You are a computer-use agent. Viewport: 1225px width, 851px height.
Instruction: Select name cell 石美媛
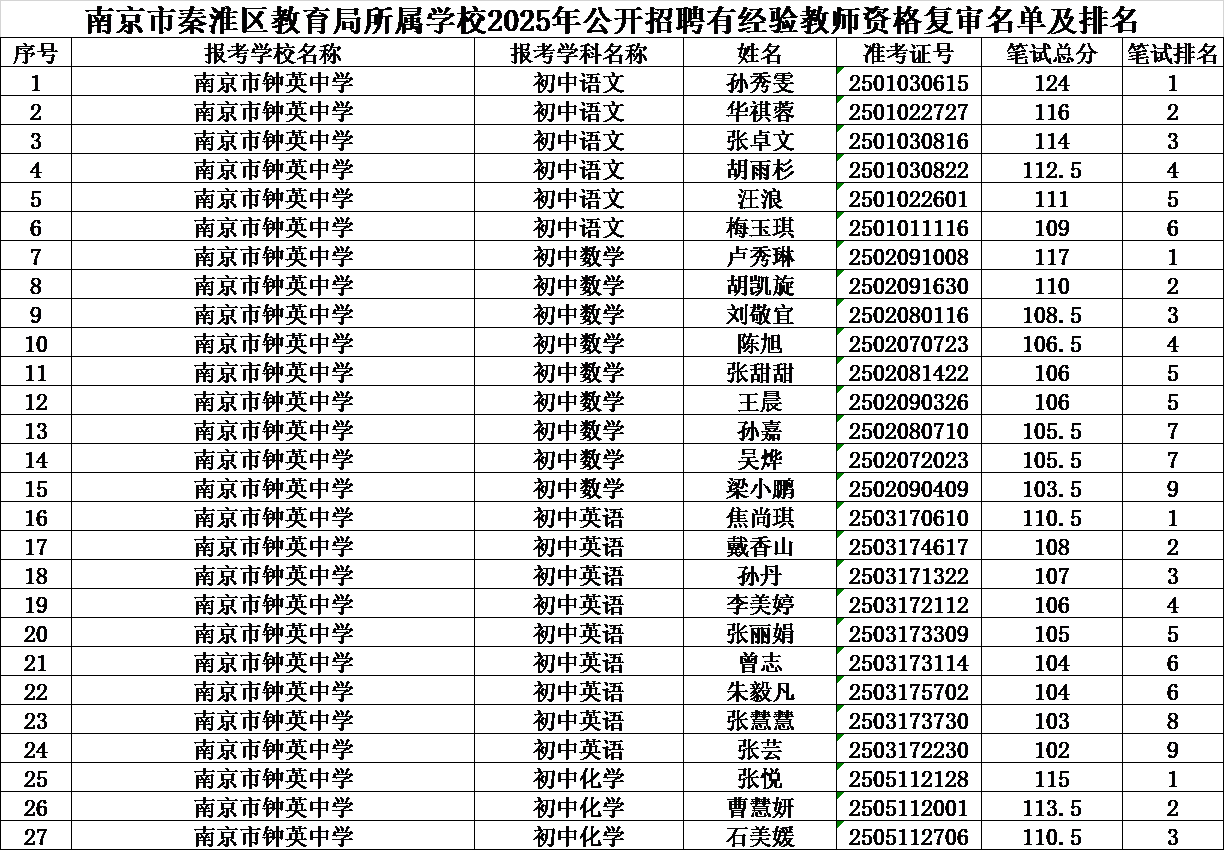coord(759,837)
